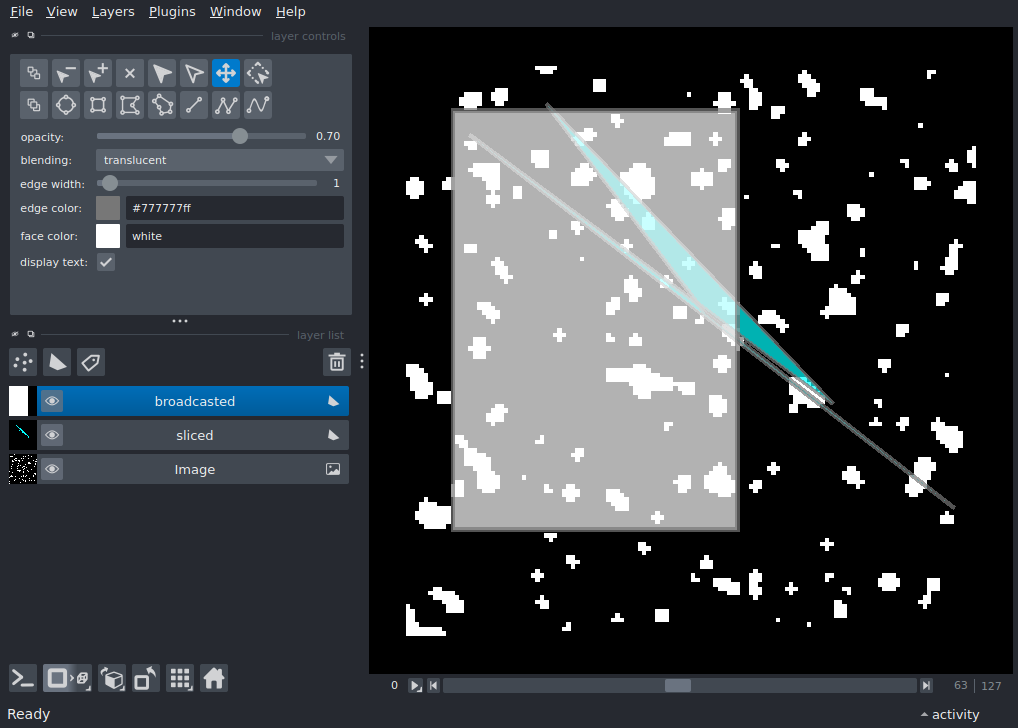This screenshot has height=728, width=1018.
Task: Open the blending mode dropdown
Action: tap(220, 160)
